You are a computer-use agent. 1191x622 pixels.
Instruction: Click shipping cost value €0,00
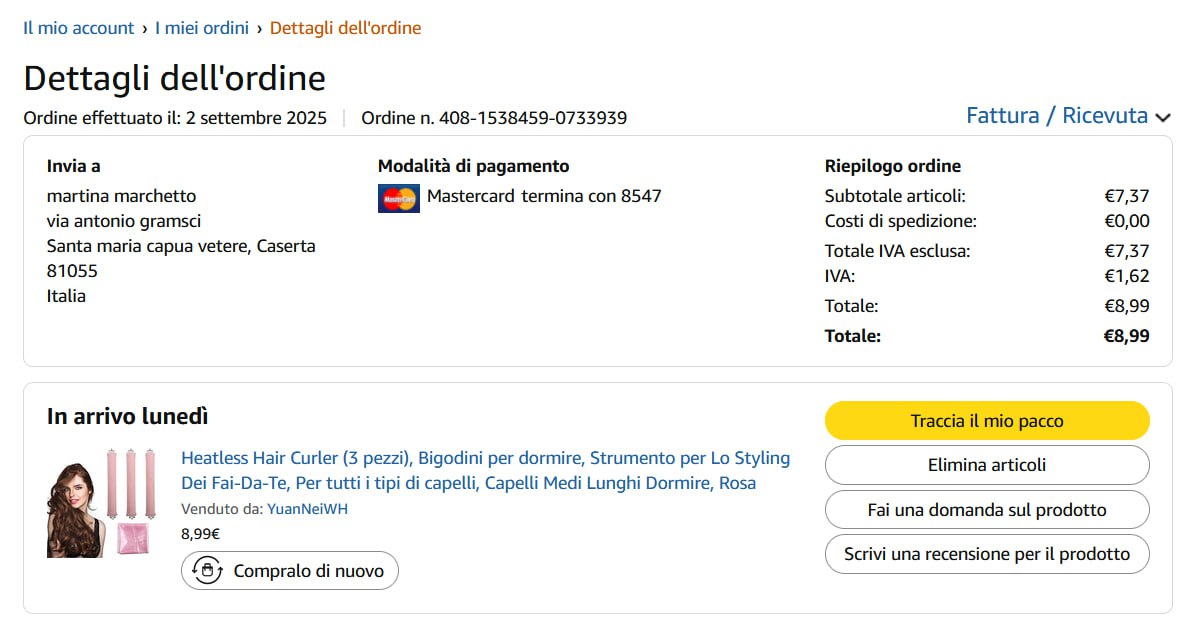click(1126, 221)
